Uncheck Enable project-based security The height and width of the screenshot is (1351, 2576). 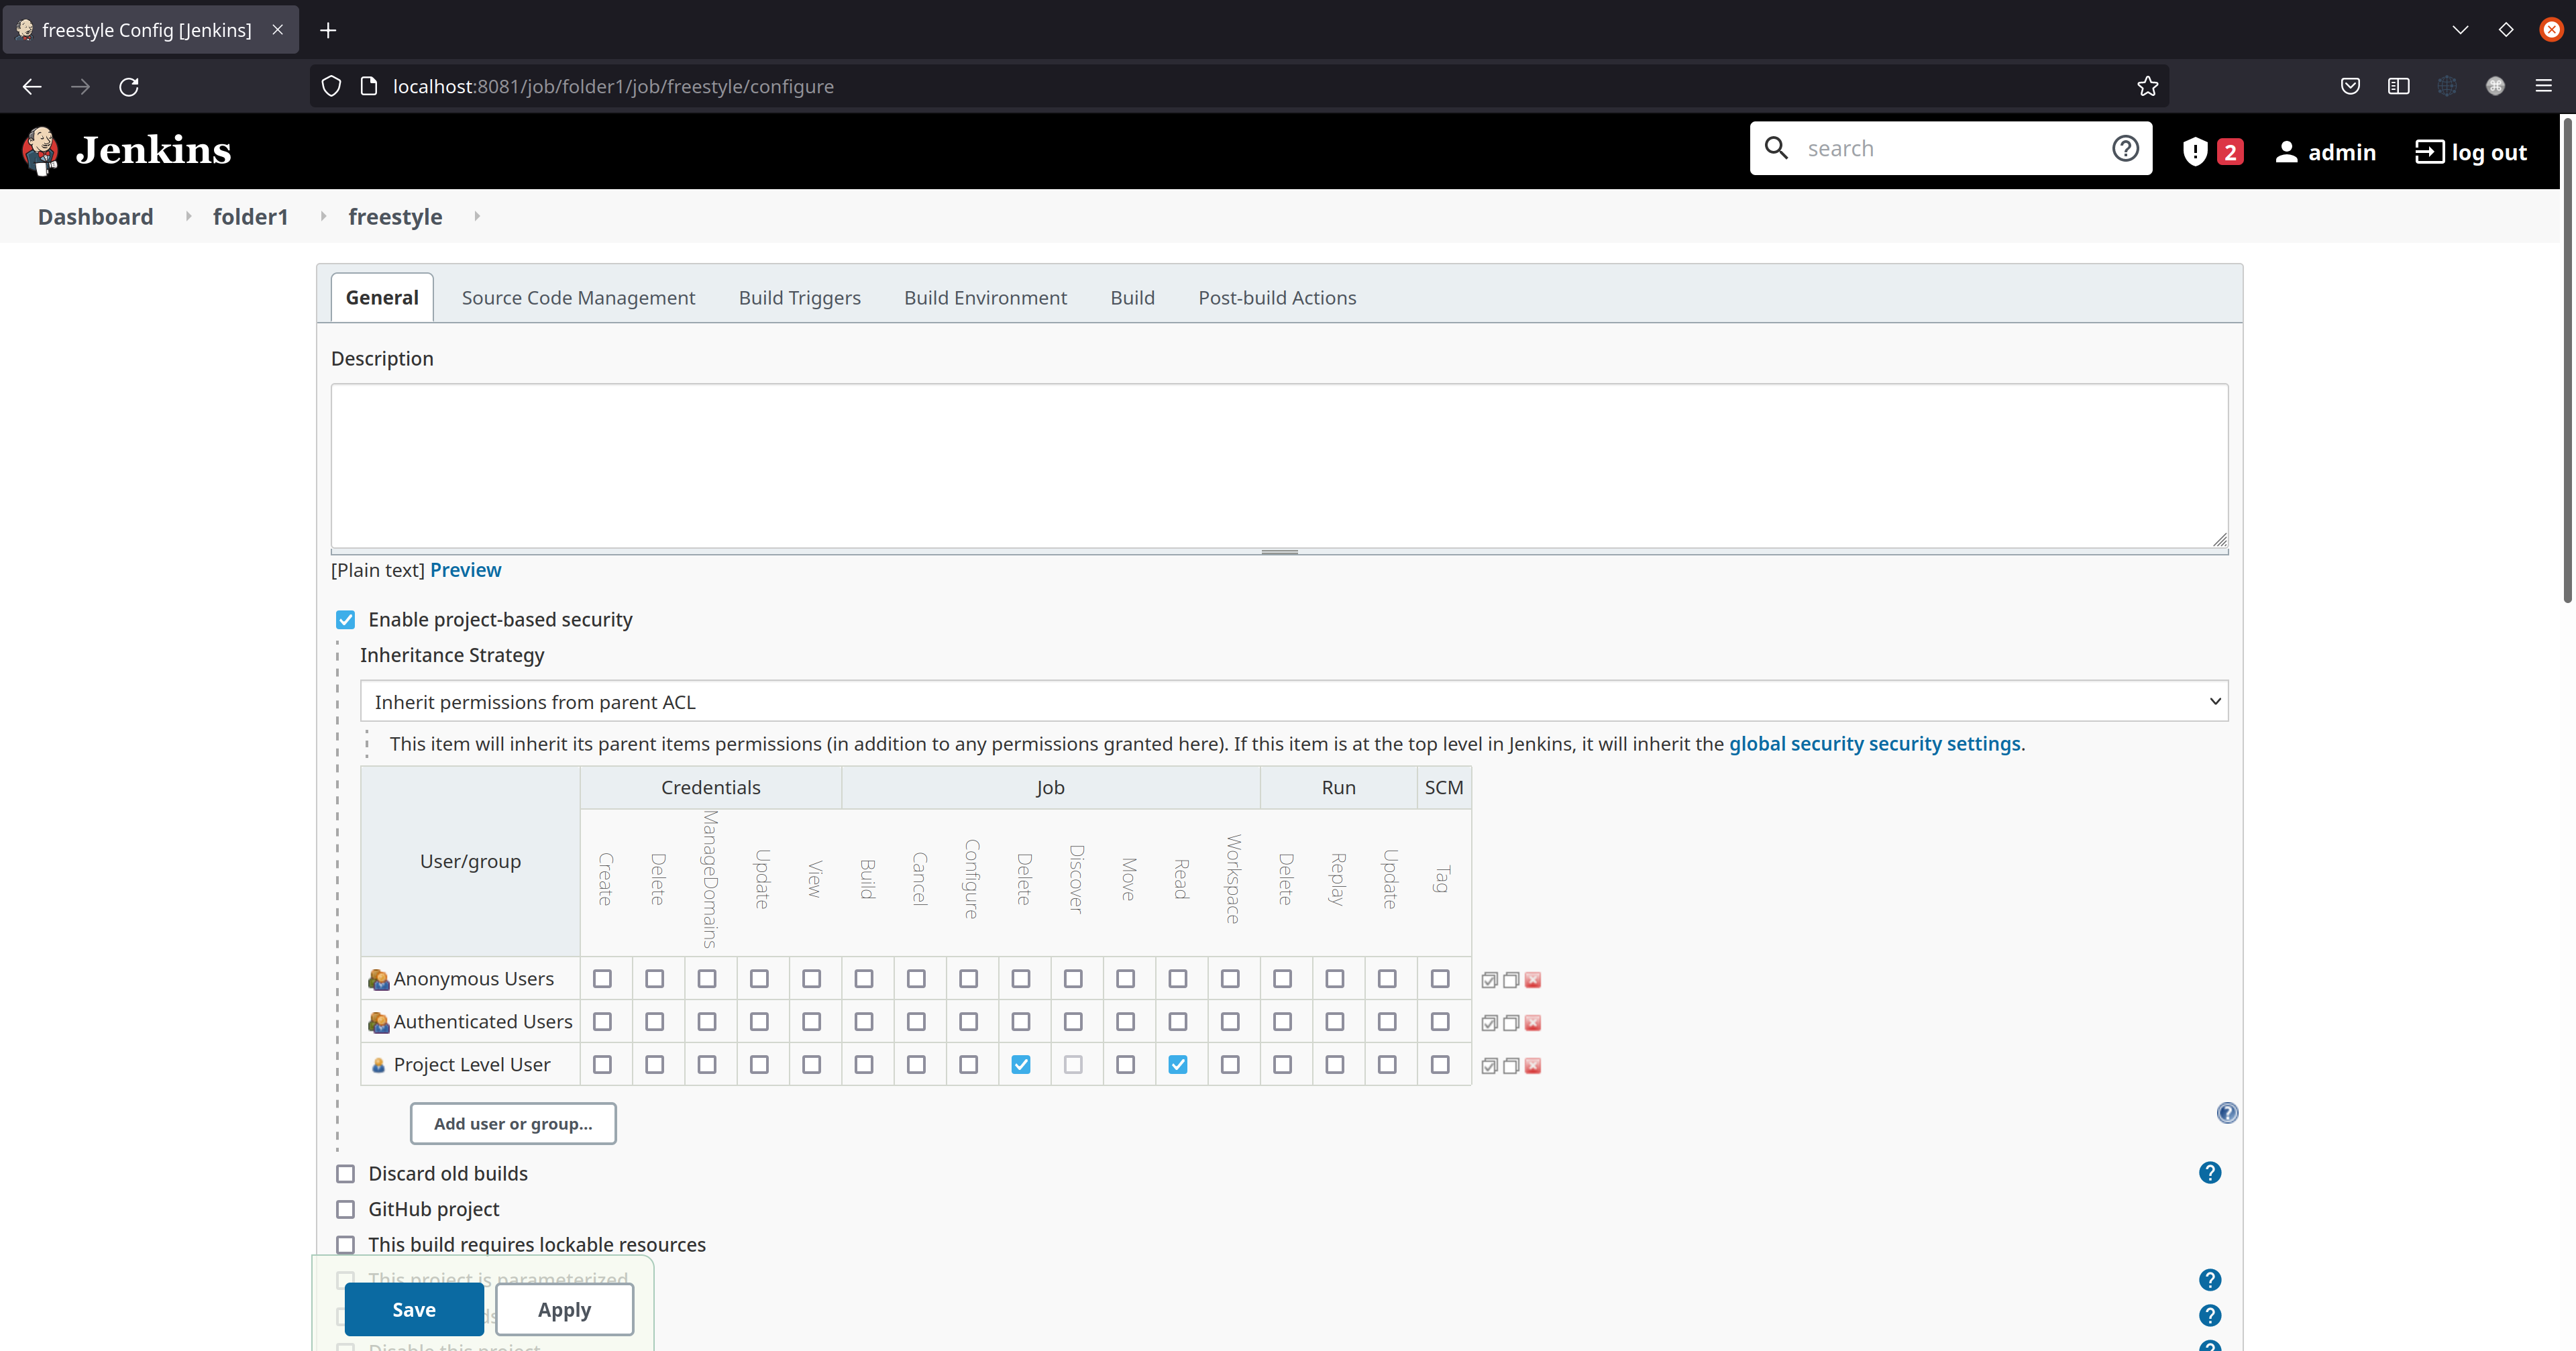tap(345, 620)
